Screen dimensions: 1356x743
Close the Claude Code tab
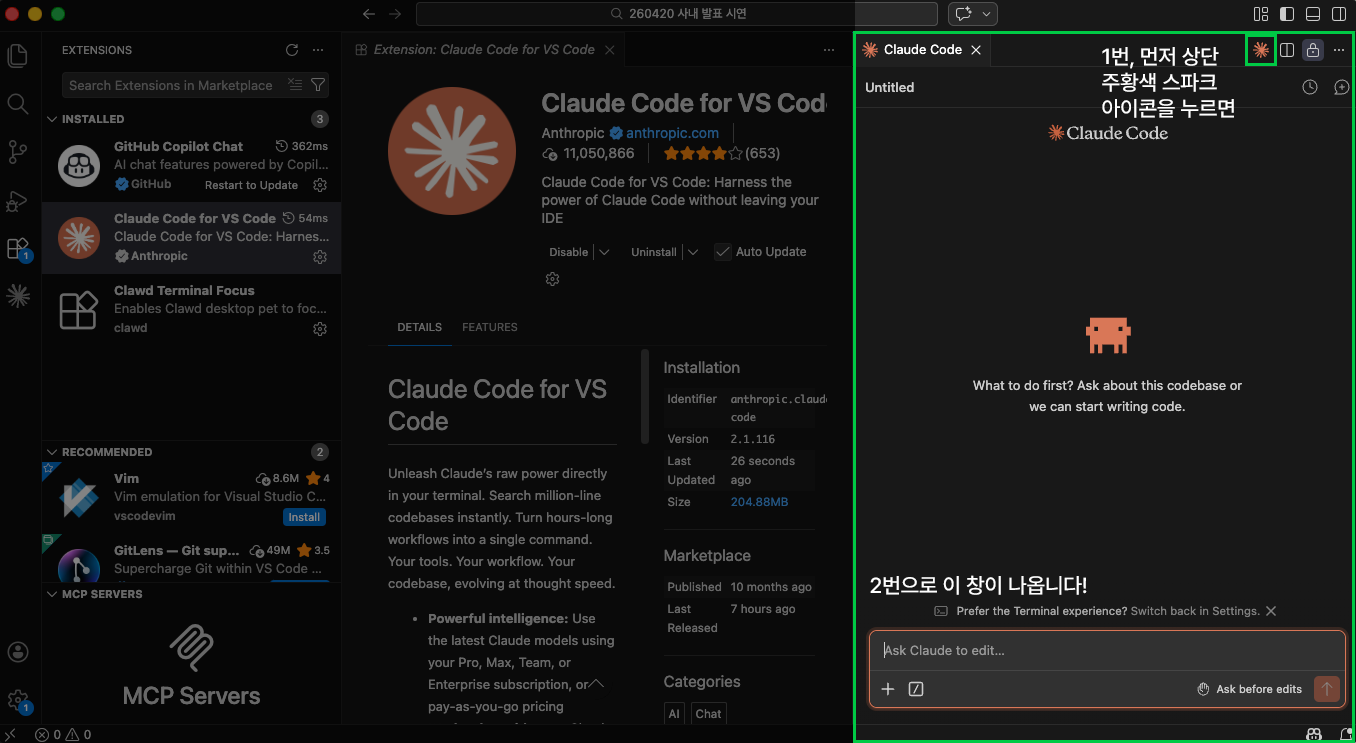tap(976, 50)
